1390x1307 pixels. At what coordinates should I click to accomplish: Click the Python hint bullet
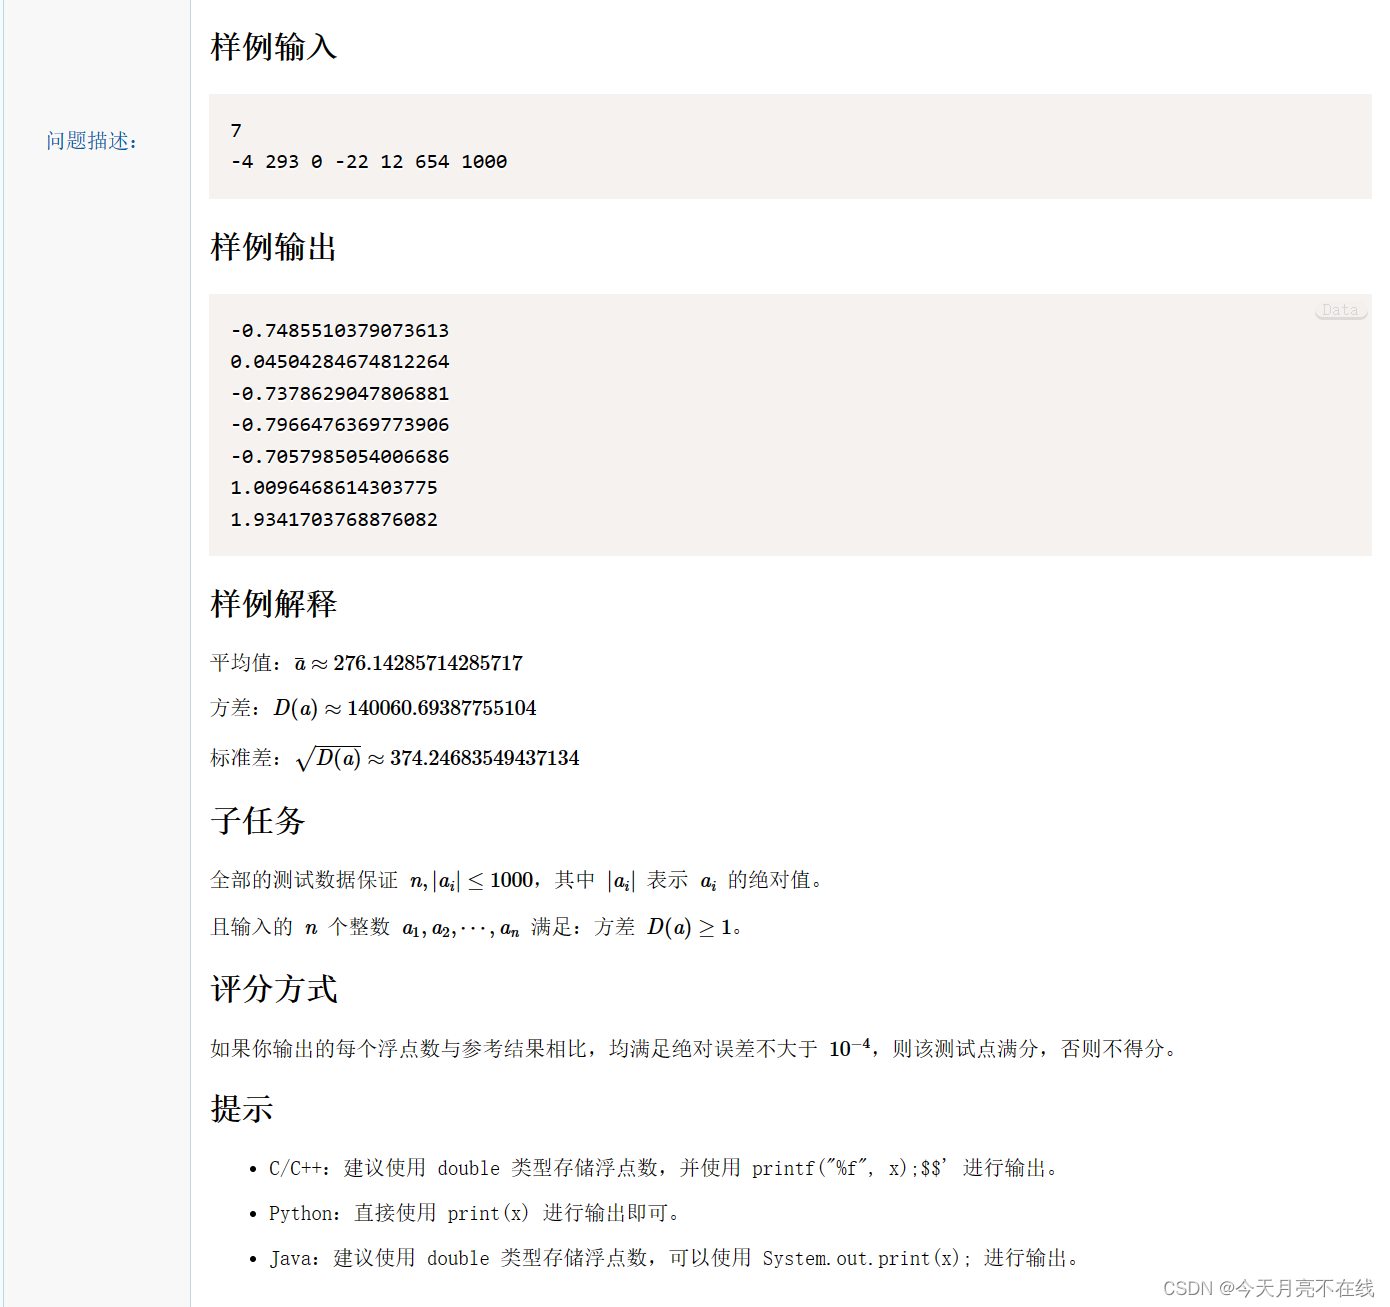coord(475,1213)
